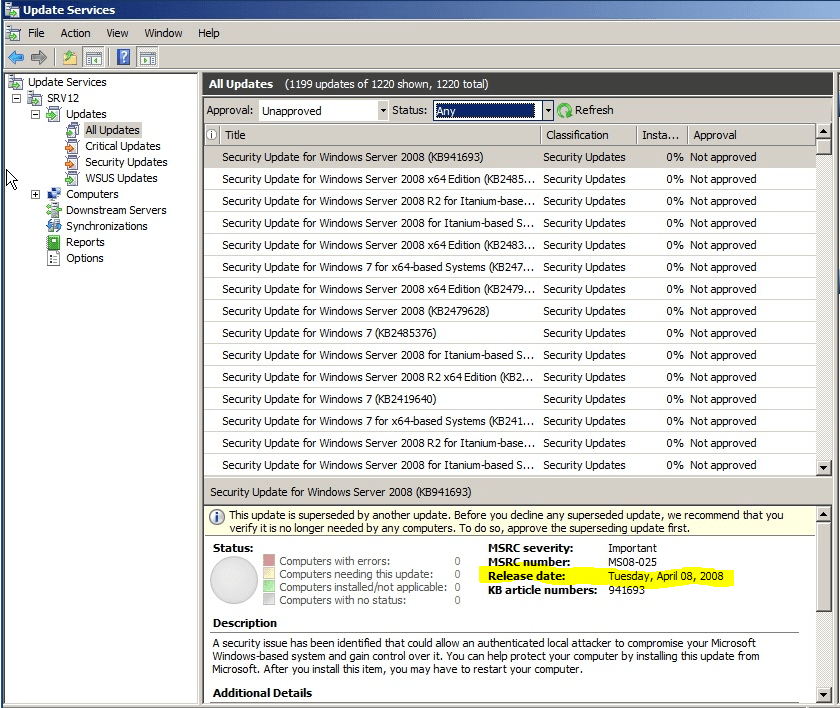Toggle the Show/Hide Action Pane icon
This screenshot has width=840, height=708.
(x=147, y=57)
